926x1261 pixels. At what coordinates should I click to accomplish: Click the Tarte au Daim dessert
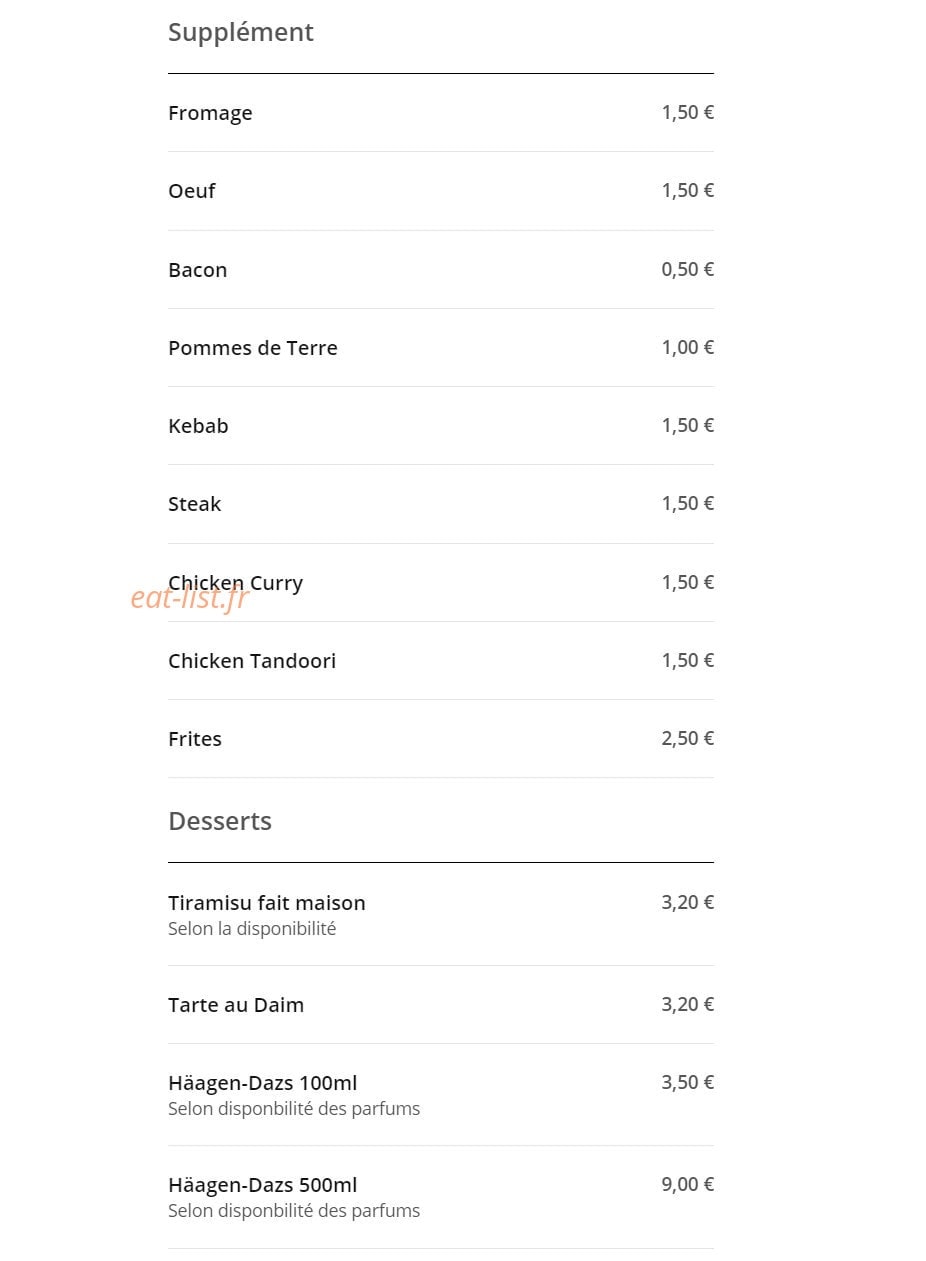coord(441,1004)
